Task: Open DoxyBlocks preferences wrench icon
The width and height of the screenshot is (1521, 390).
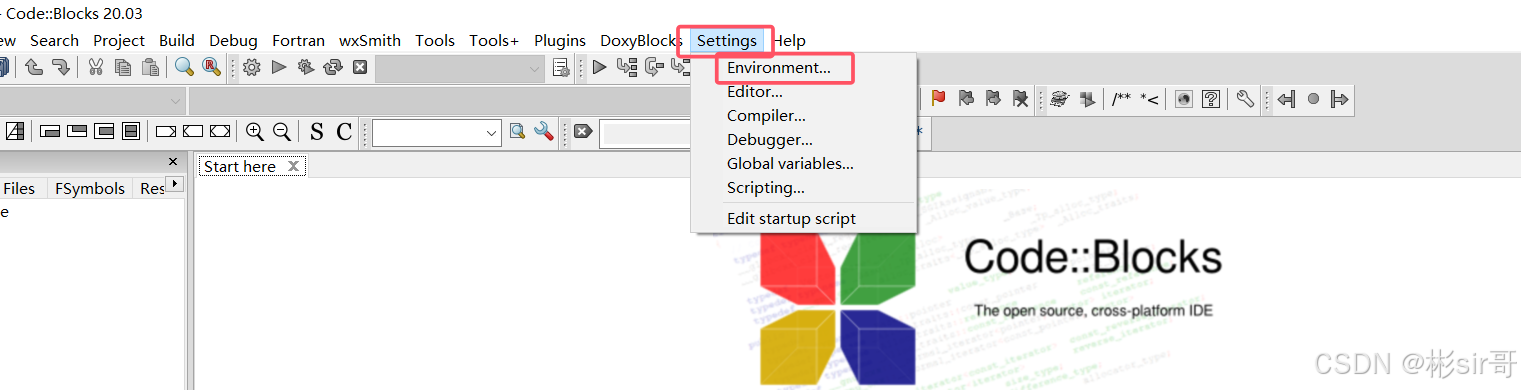Action: 1245,98
